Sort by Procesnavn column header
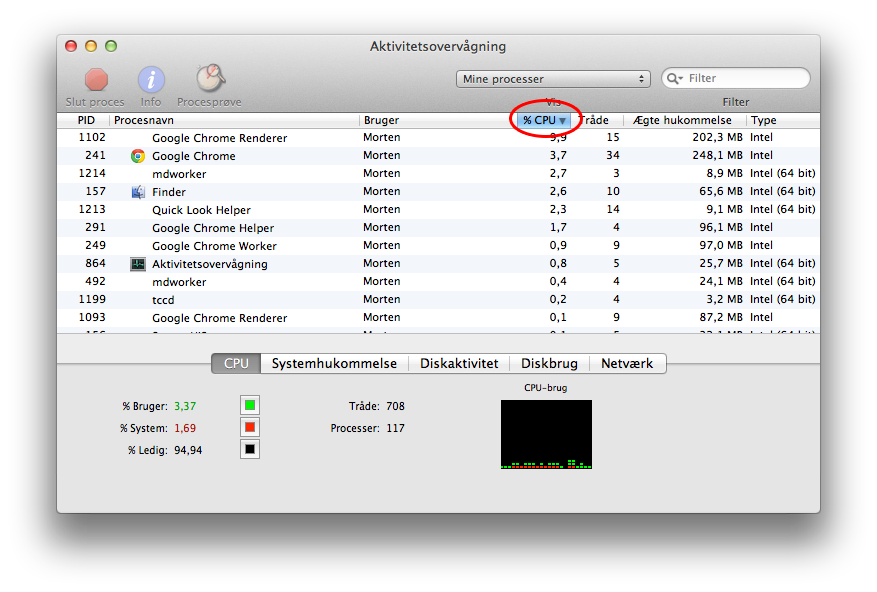Image resolution: width=877 pixels, height=592 pixels. (234, 120)
